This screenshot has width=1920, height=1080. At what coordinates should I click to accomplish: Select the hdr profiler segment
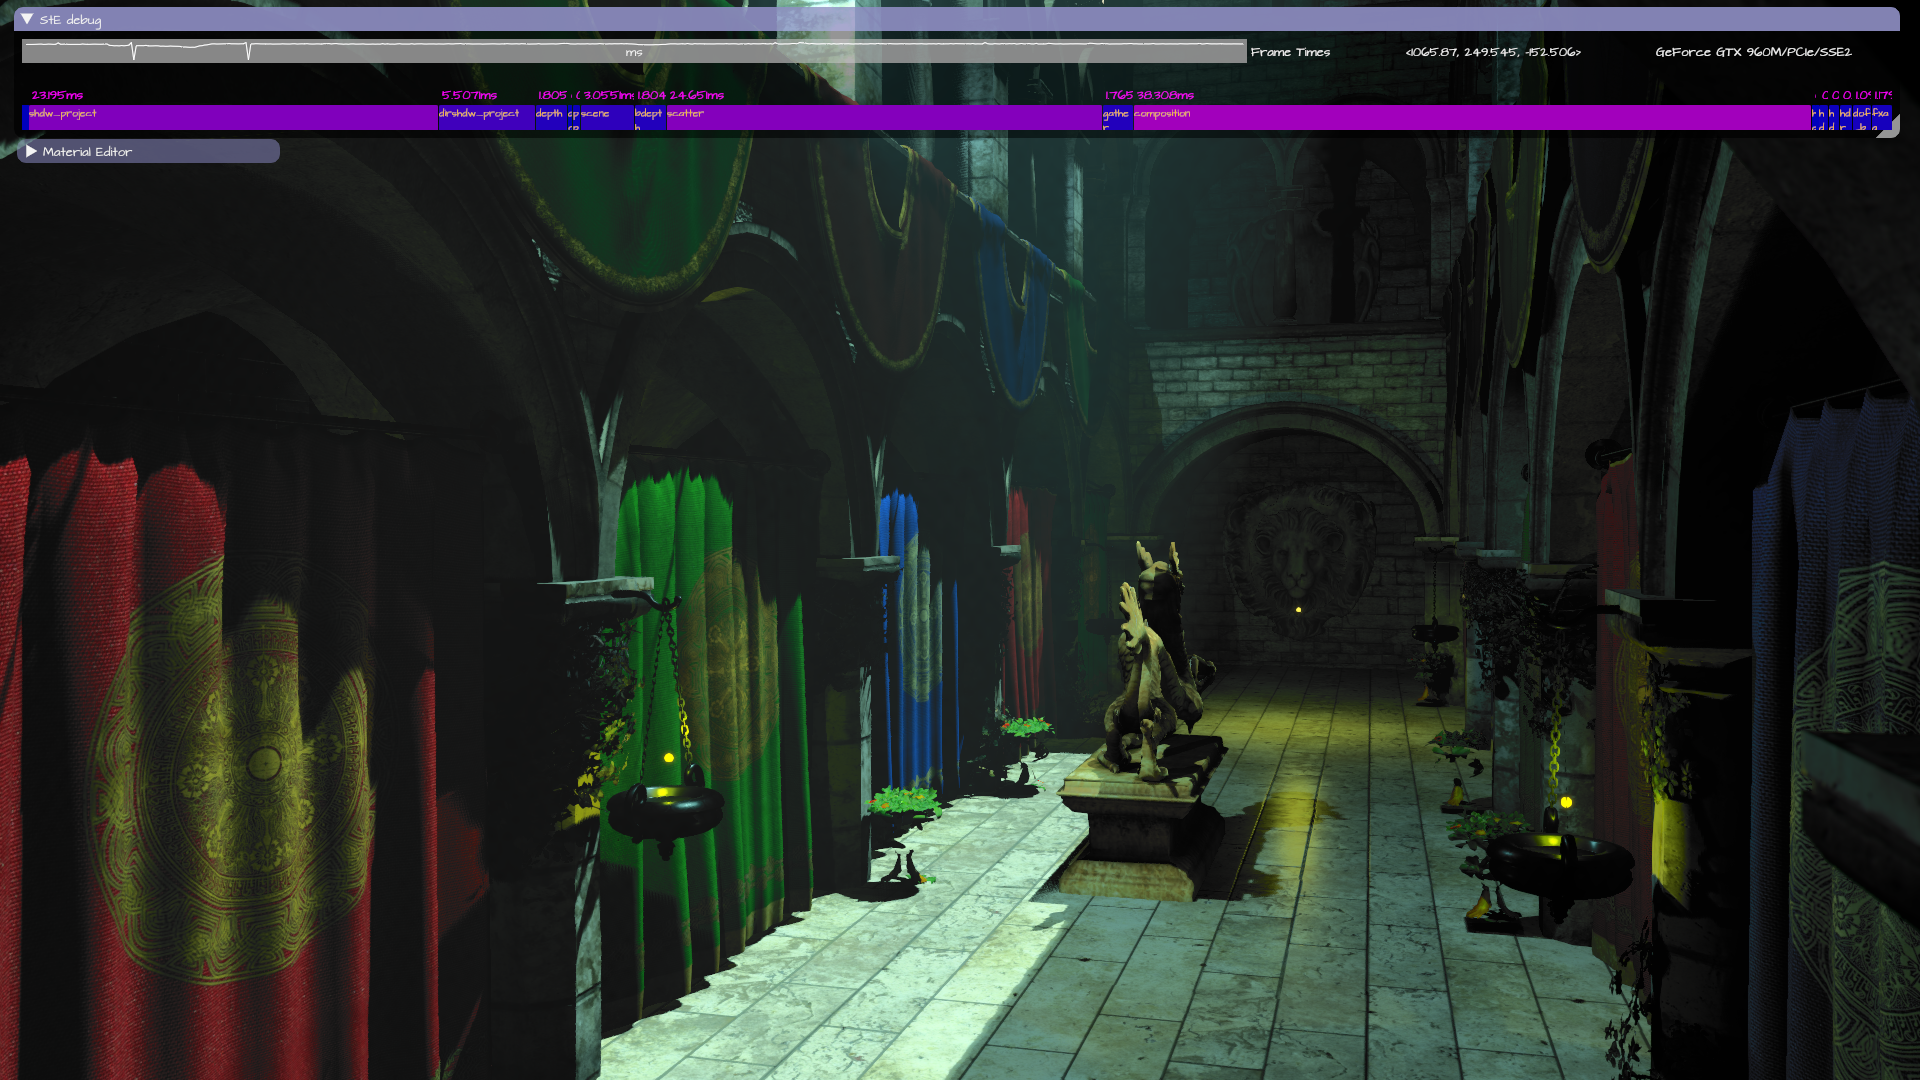[1846, 118]
